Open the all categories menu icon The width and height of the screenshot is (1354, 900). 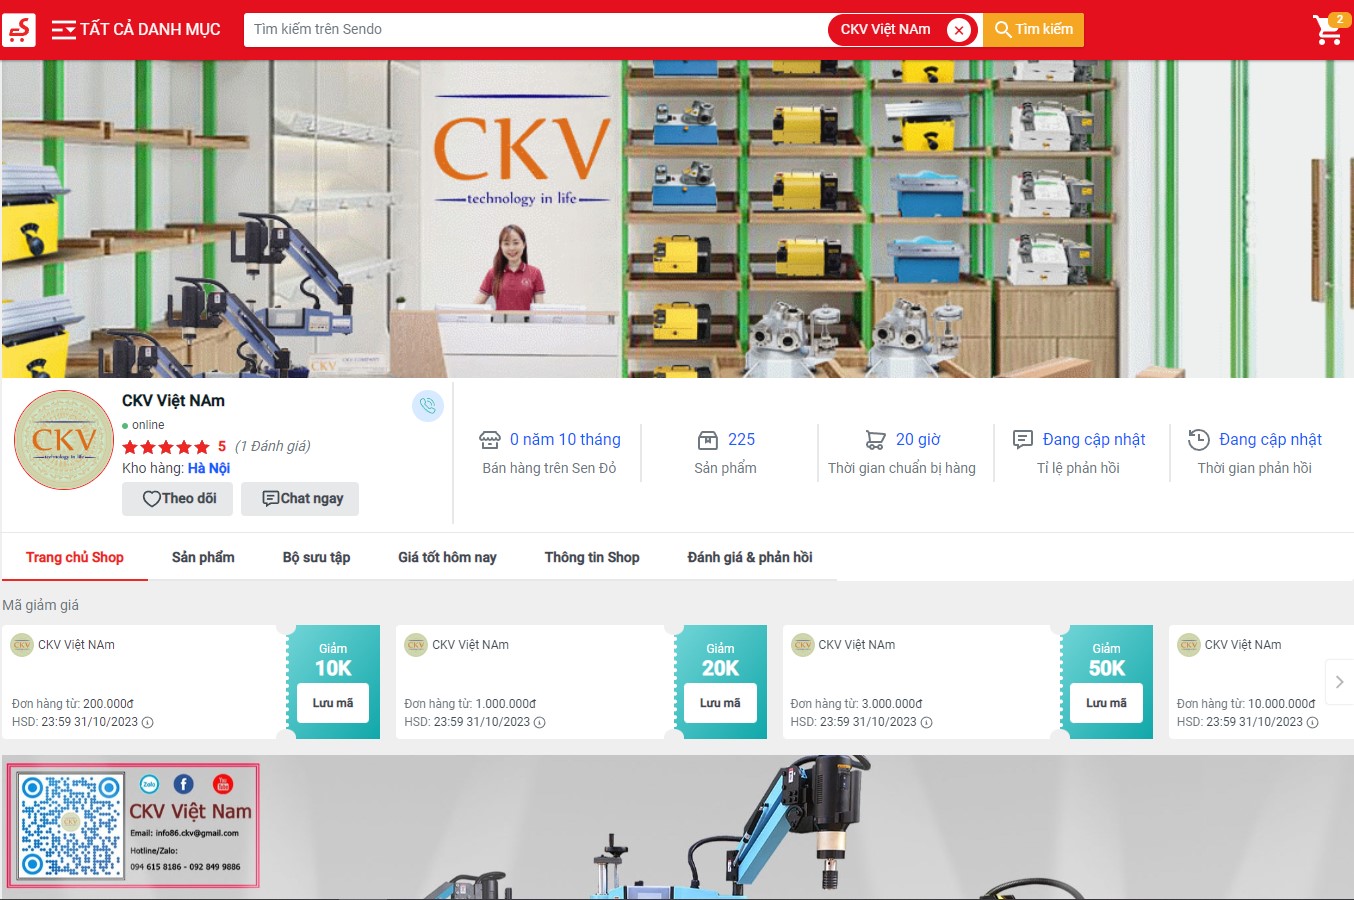point(63,30)
